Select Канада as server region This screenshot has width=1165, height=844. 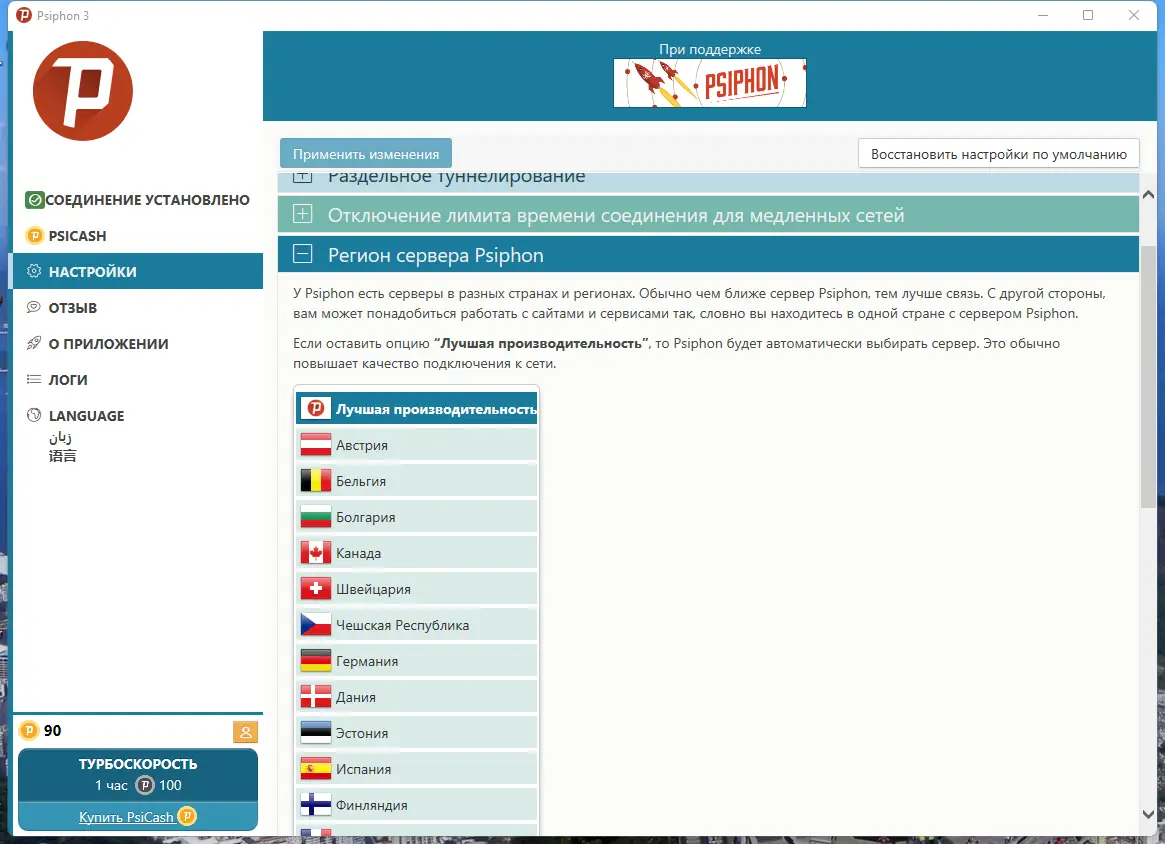click(417, 553)
